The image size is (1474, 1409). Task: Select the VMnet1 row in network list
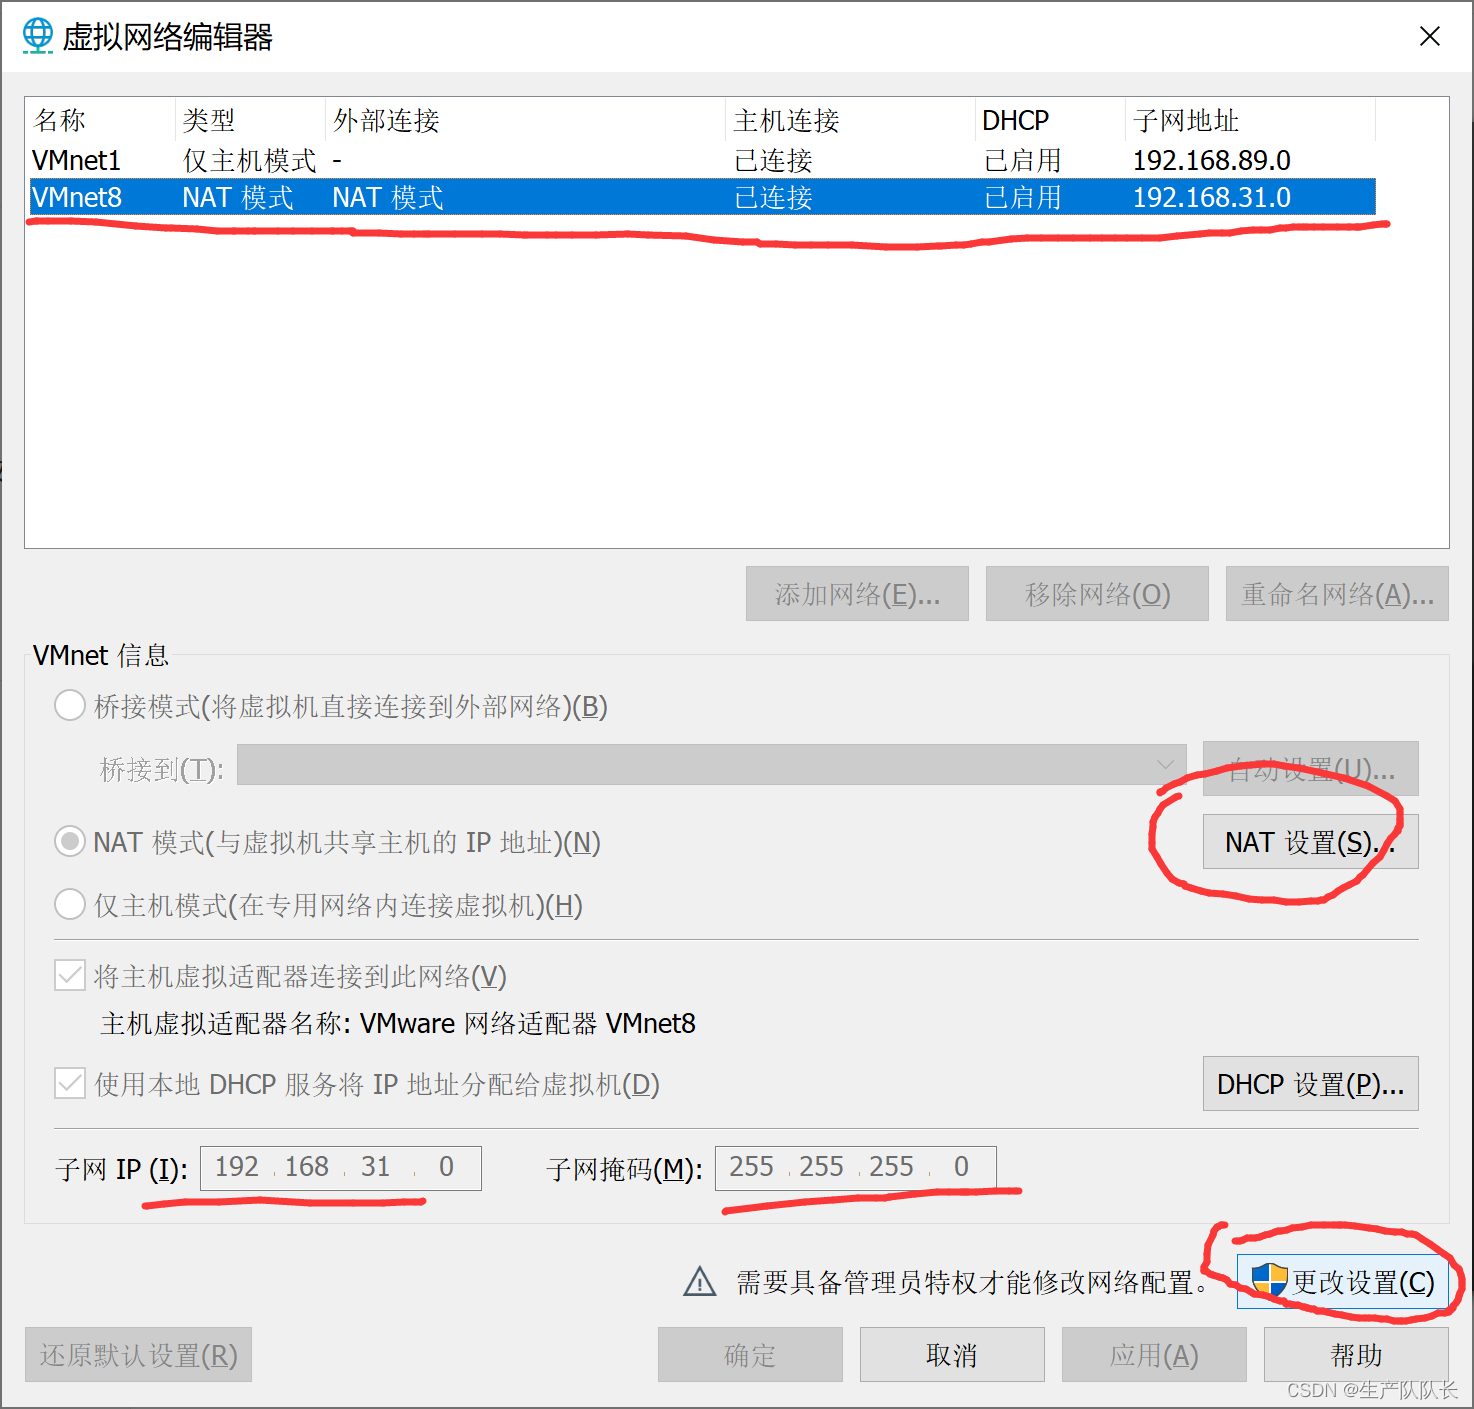coord(702,160)
